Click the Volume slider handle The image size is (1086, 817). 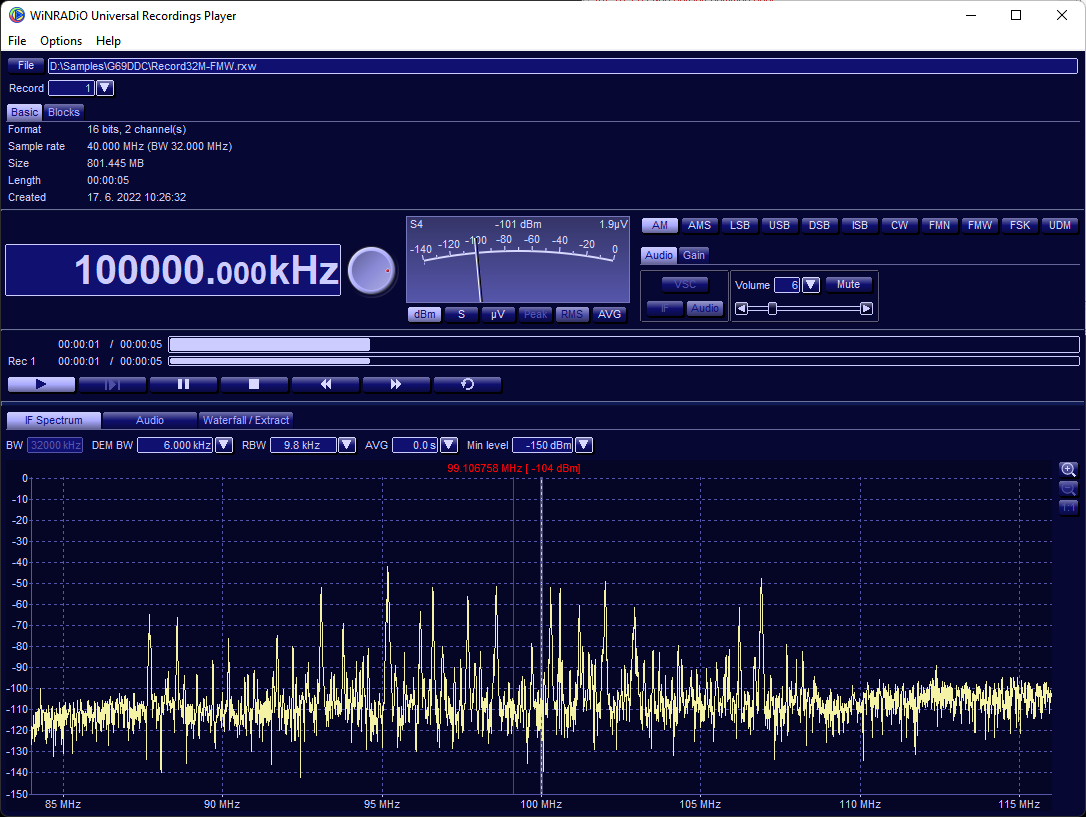(x=772, y=309)
